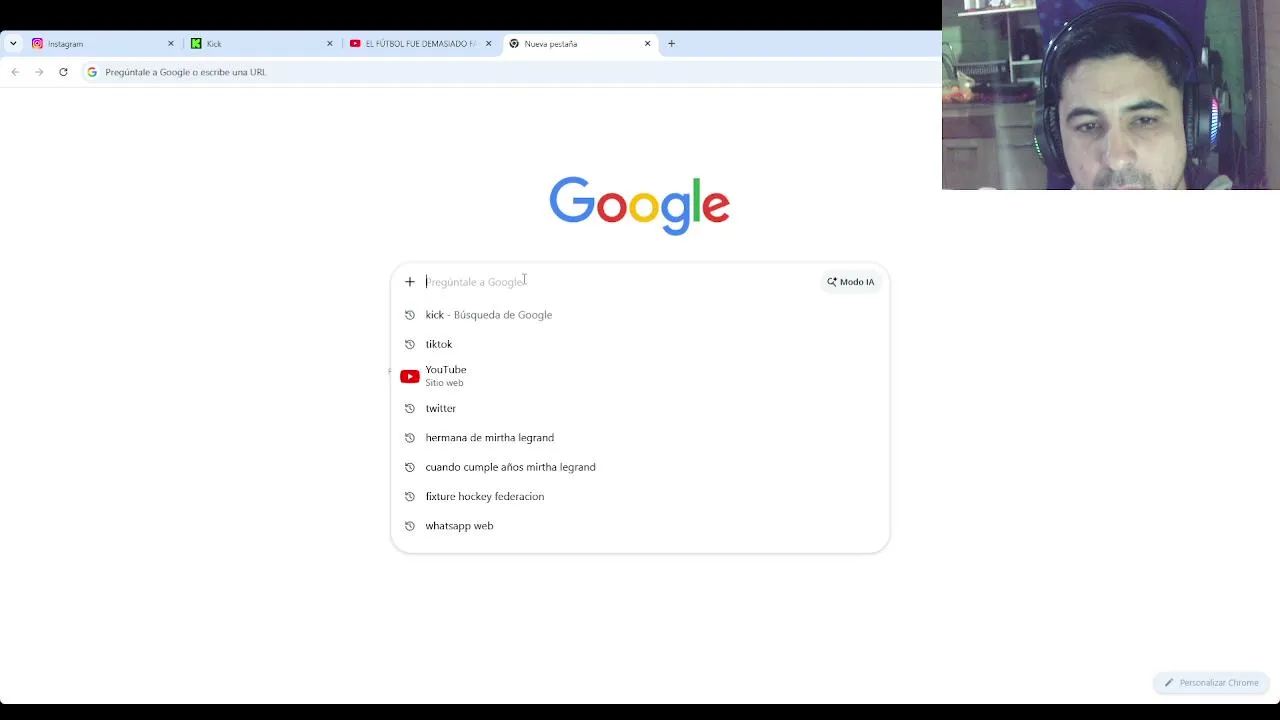Click the YouTube logo icon in suggestions

tap(410, 377)
